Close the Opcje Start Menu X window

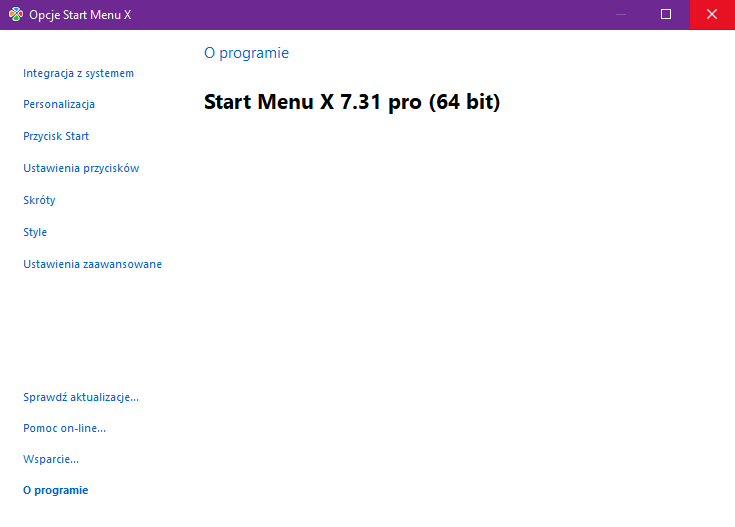tap(712, 15)
